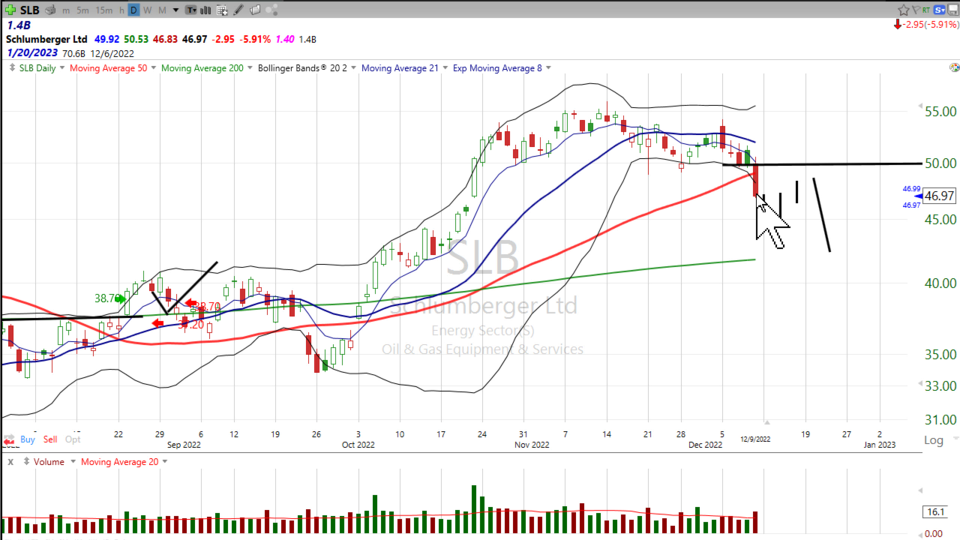
Task: Open the drawing tools pencil icon
Action: [x=238, y=10]
